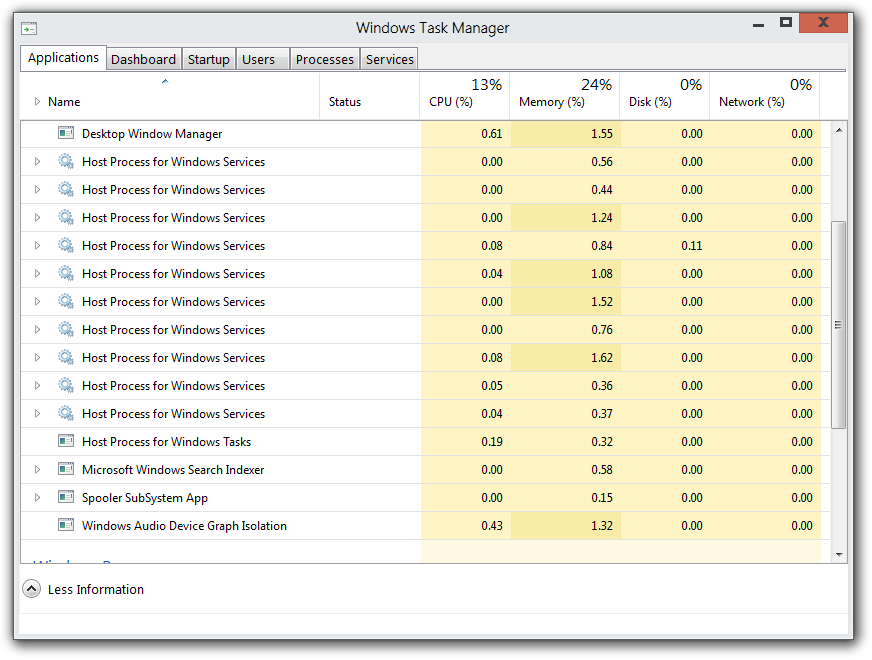Image resolution: width=872 pixels, height=660 pixels.
Task: Open the Startup tab
Action: click(208, 59)
